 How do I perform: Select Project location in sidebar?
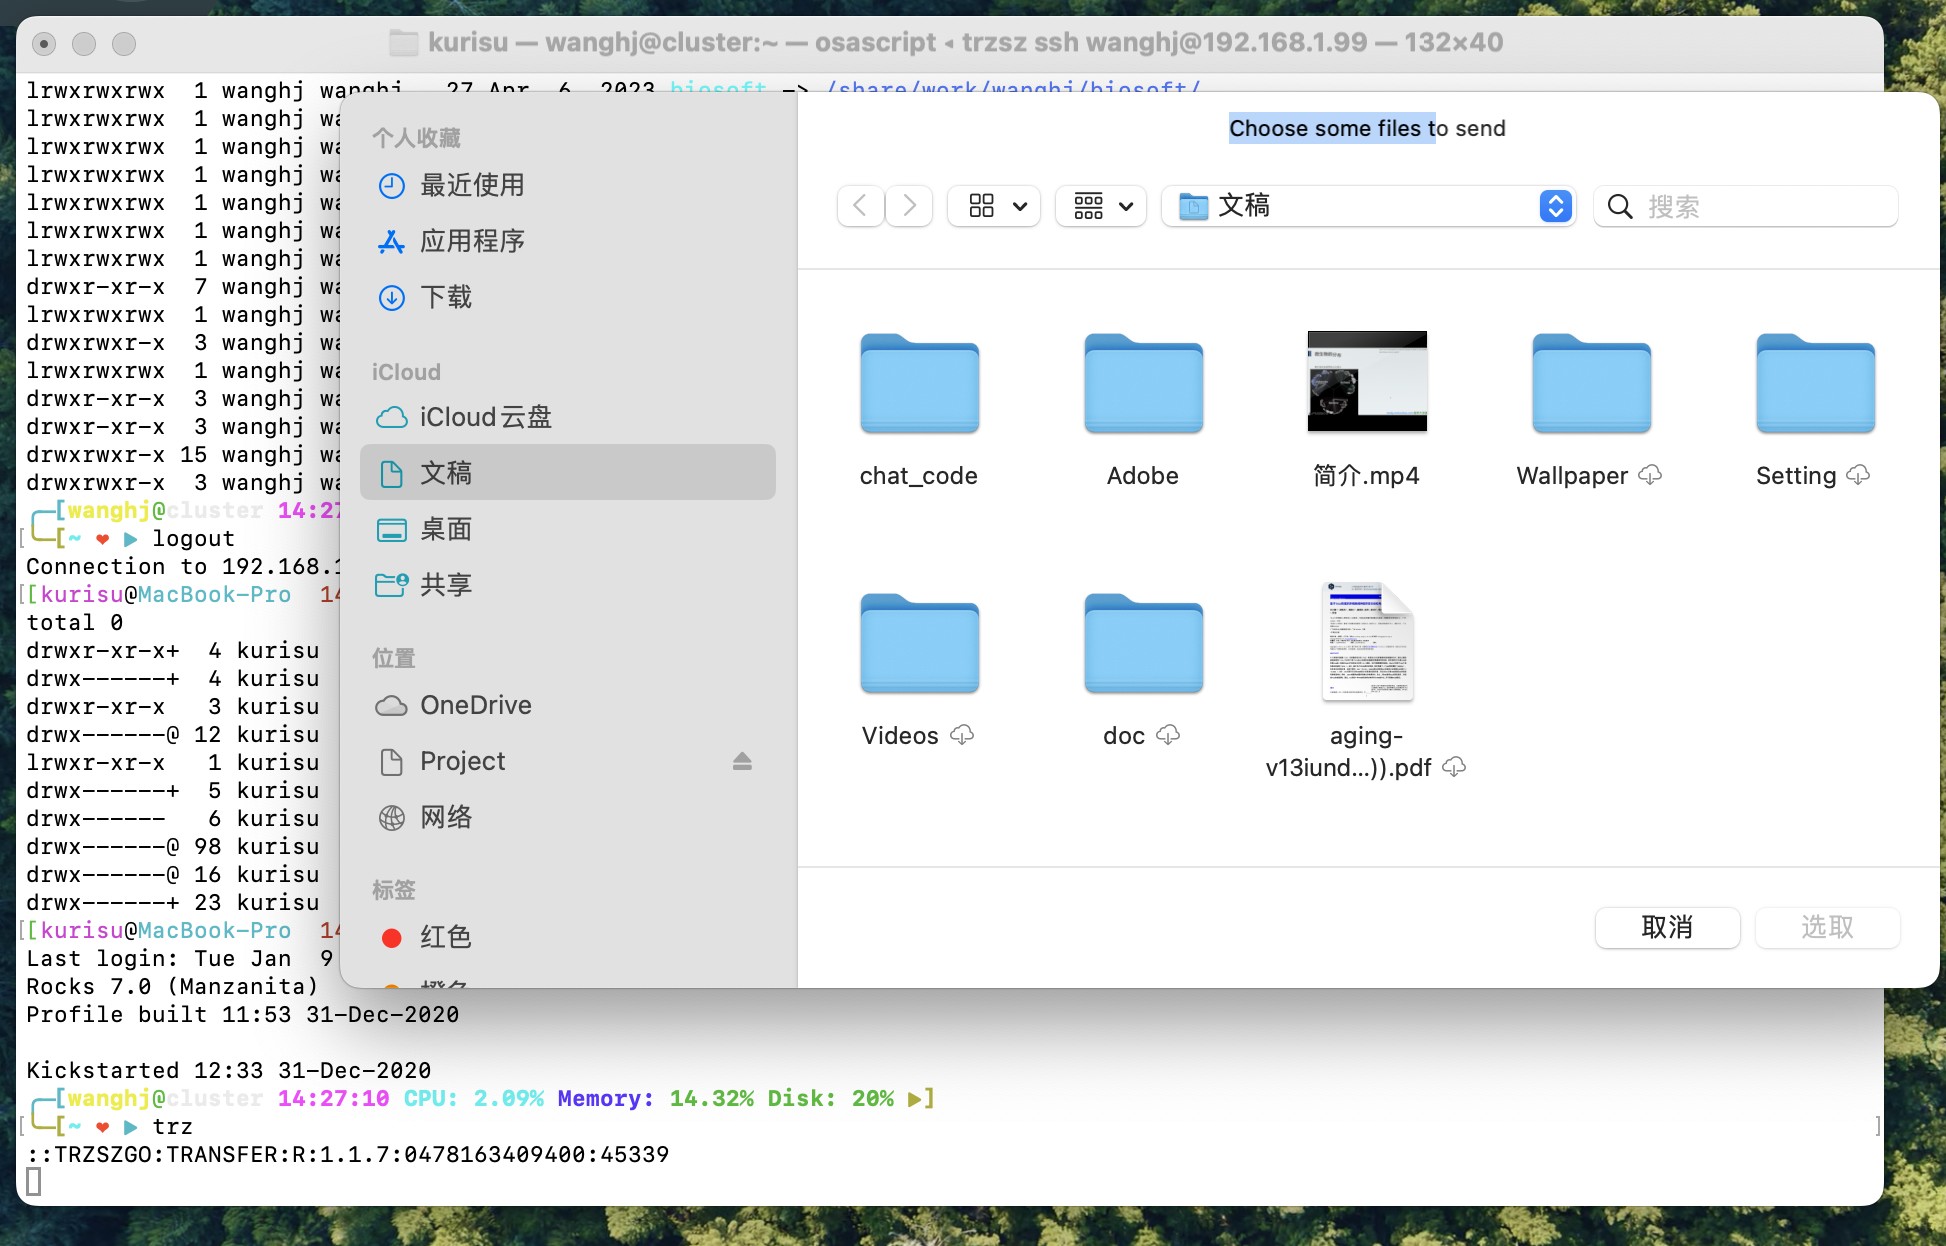coord(567,761)
